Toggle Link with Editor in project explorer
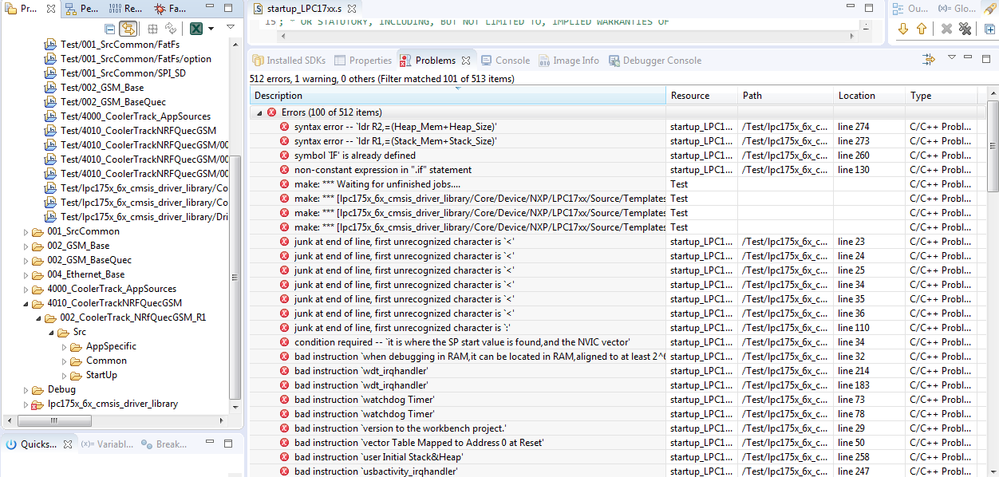The width and height of the screenshot is (999, 477). [x=128, y=29]
